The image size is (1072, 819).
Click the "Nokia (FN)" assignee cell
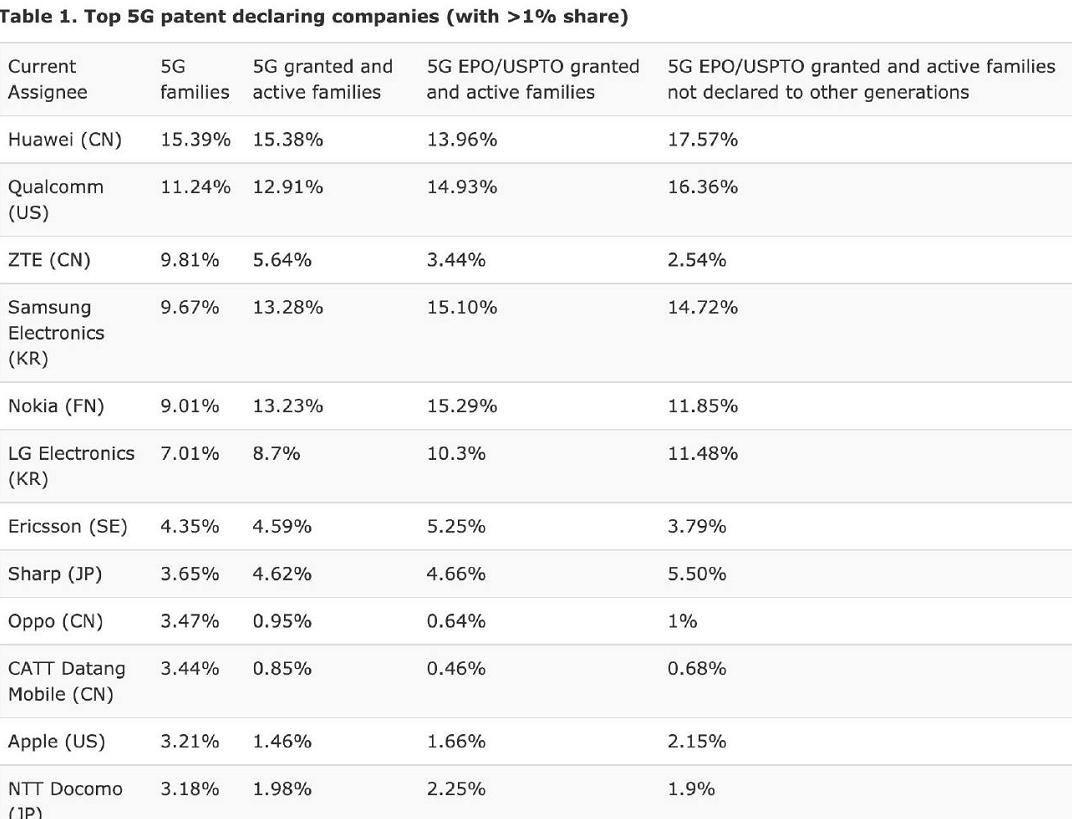coord(56,406)
